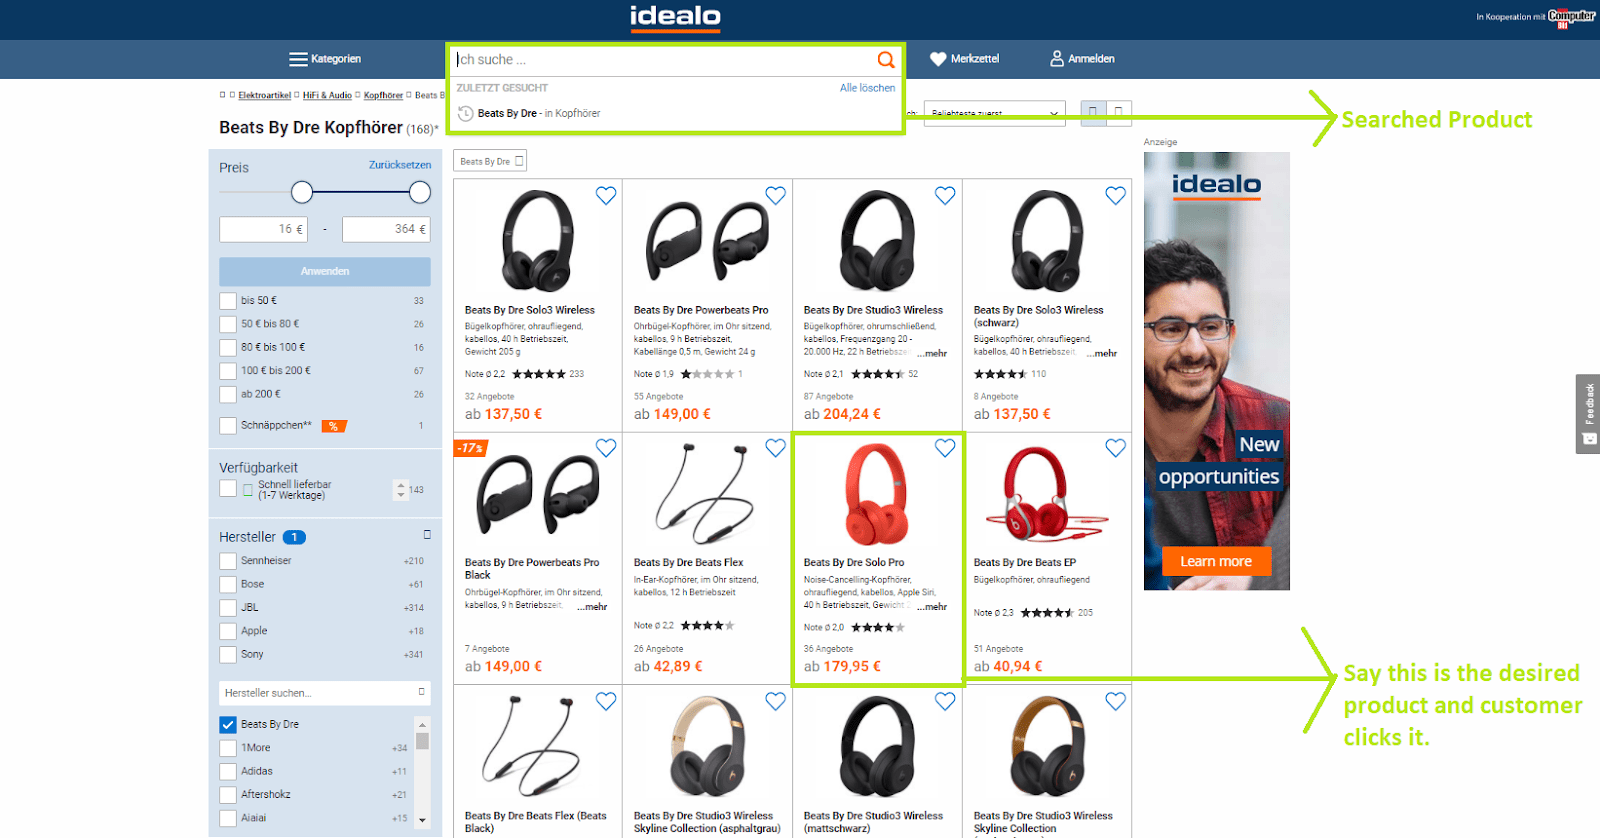Favorite the Powerbeats Pro Black item
This screenshot has height=838, width=1600.
606,448
